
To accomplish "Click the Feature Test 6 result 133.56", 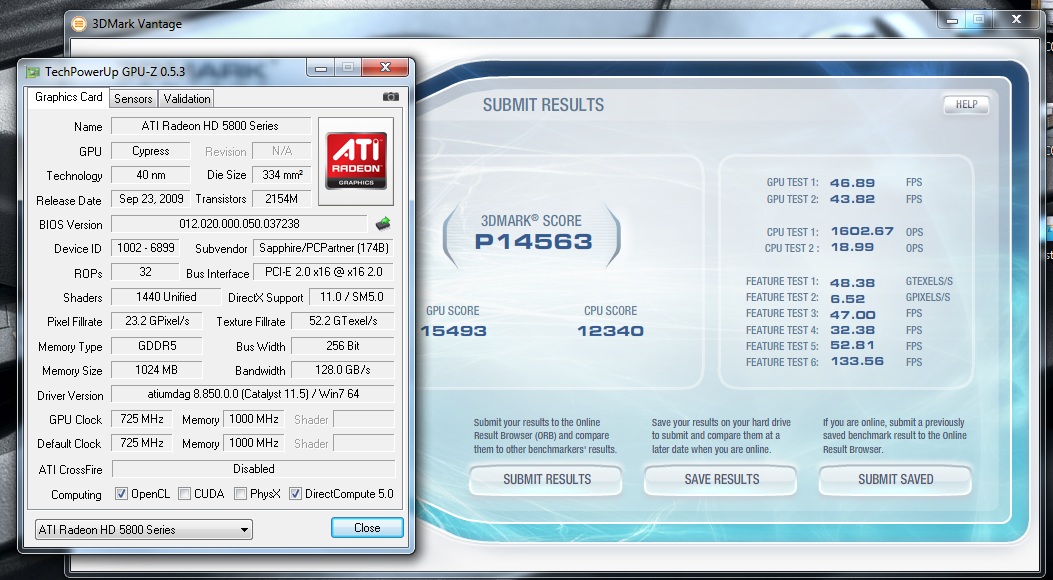I will pyautogui.click(x=858, y=361).
